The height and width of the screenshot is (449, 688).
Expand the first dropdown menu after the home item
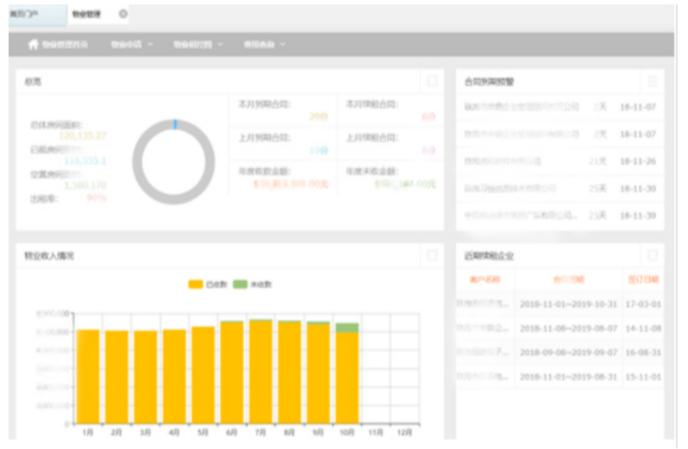click(132, 44)
